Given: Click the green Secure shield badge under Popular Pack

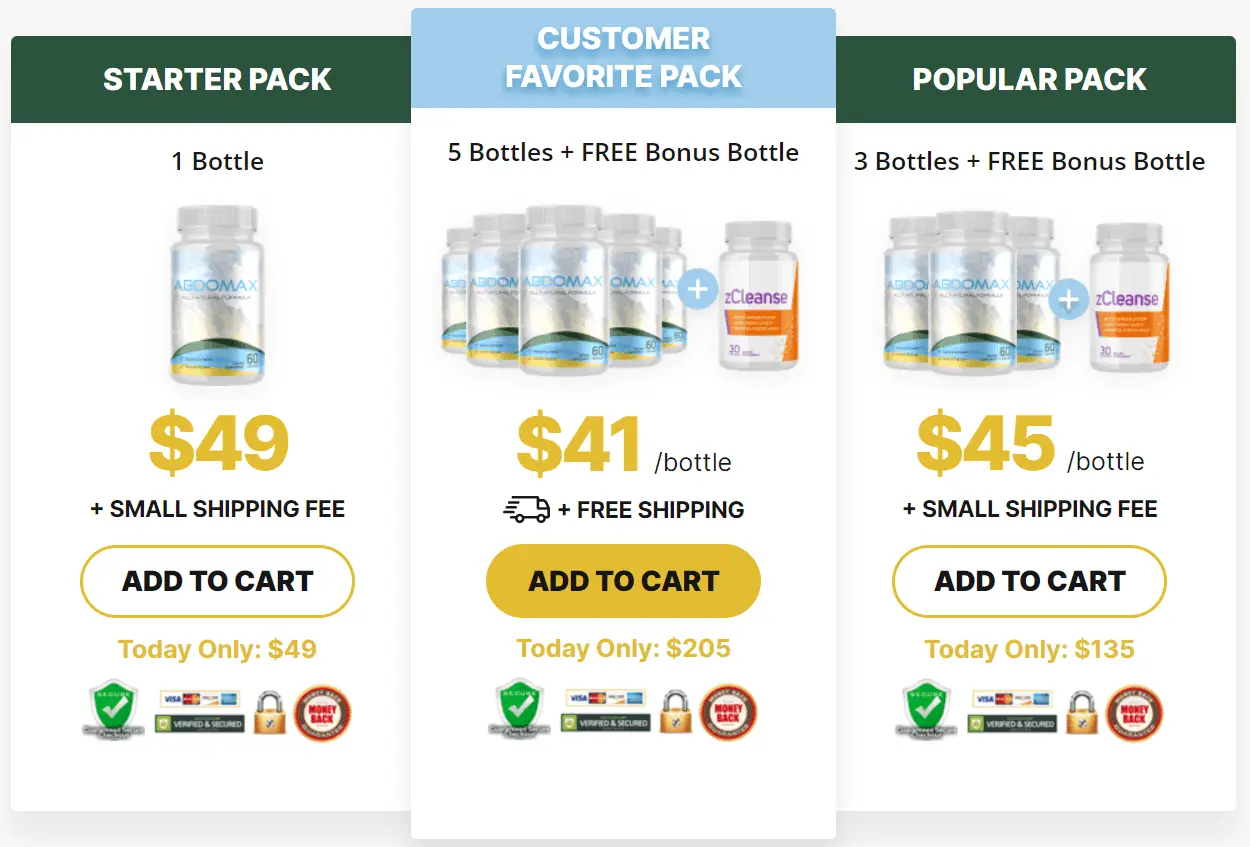Looking at the screenshot, I should coord(925,710).
